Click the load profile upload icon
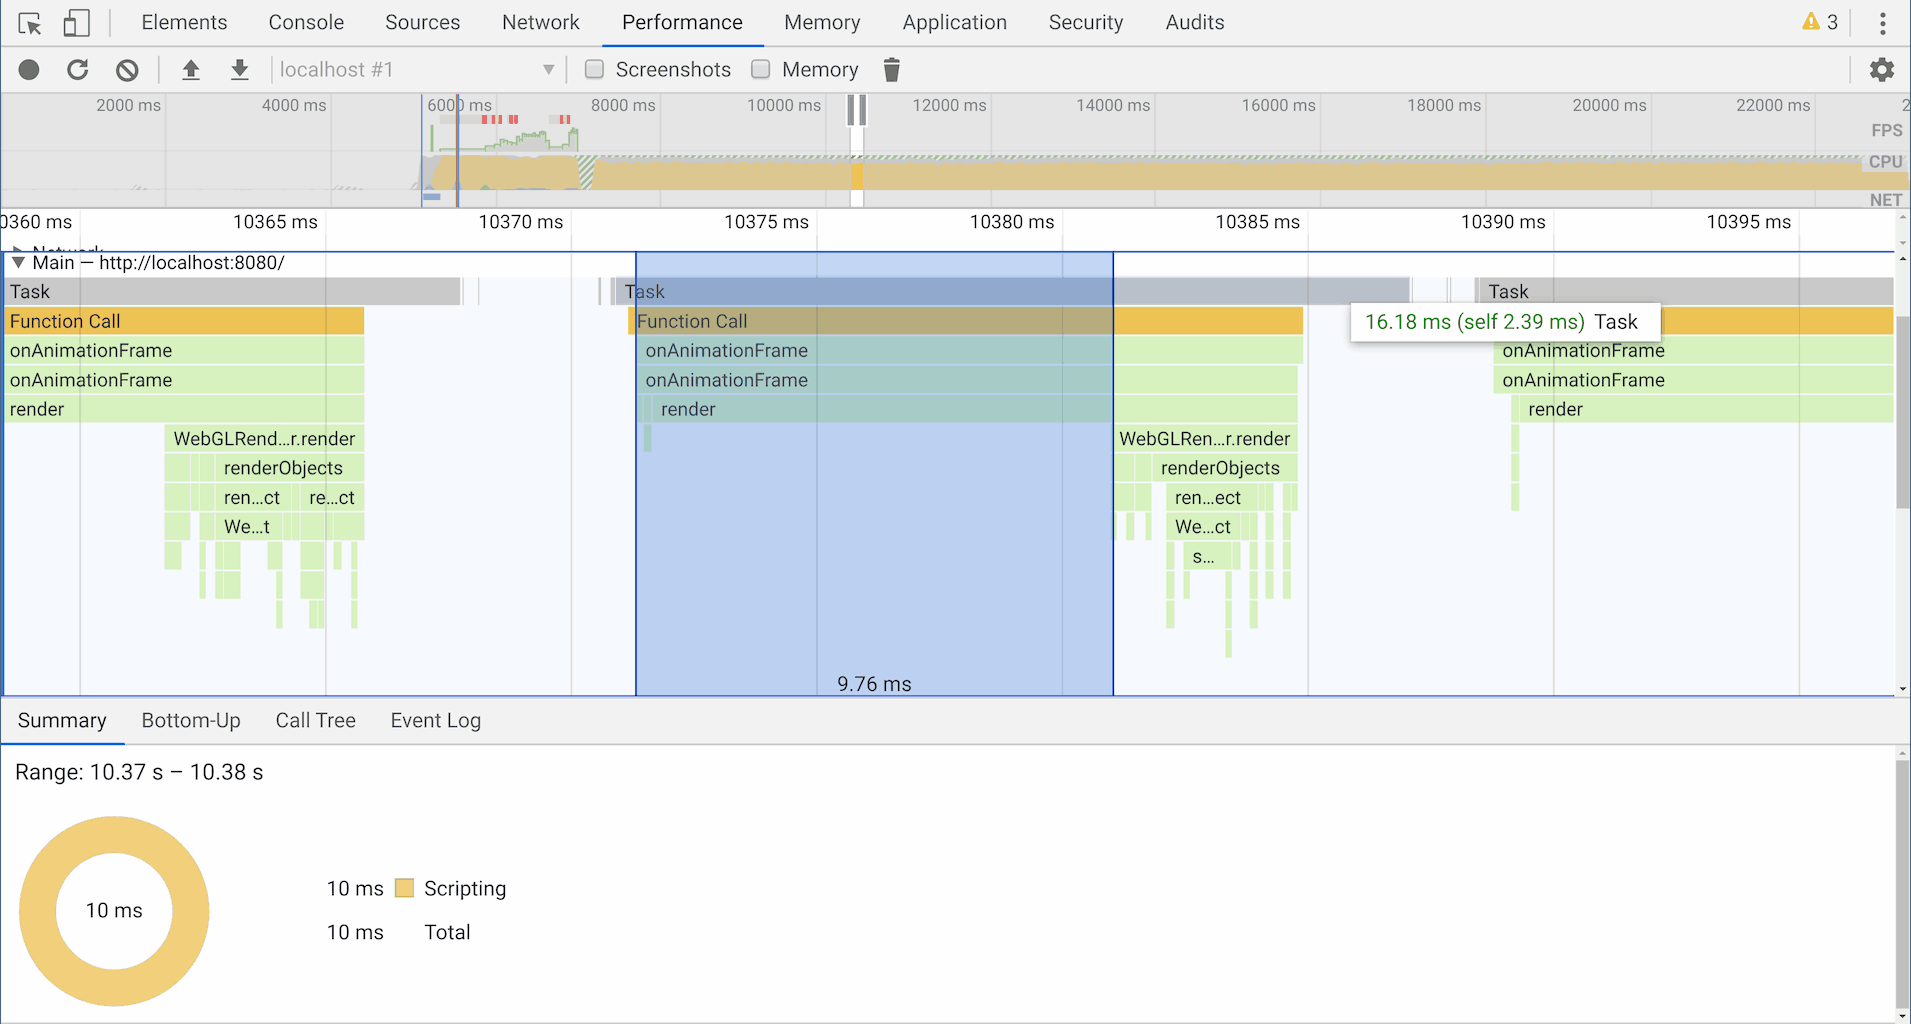 pyautogui.click(x=190, y=70)
